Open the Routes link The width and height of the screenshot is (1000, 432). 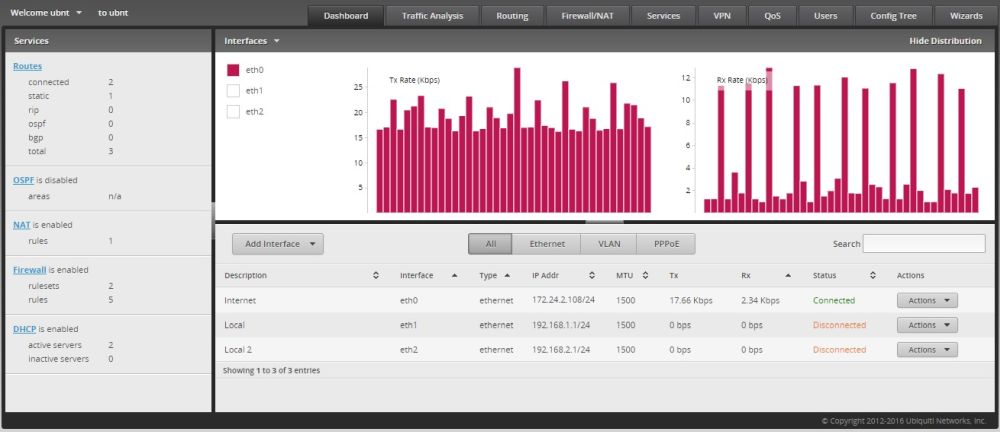click(x=27, y=66)
